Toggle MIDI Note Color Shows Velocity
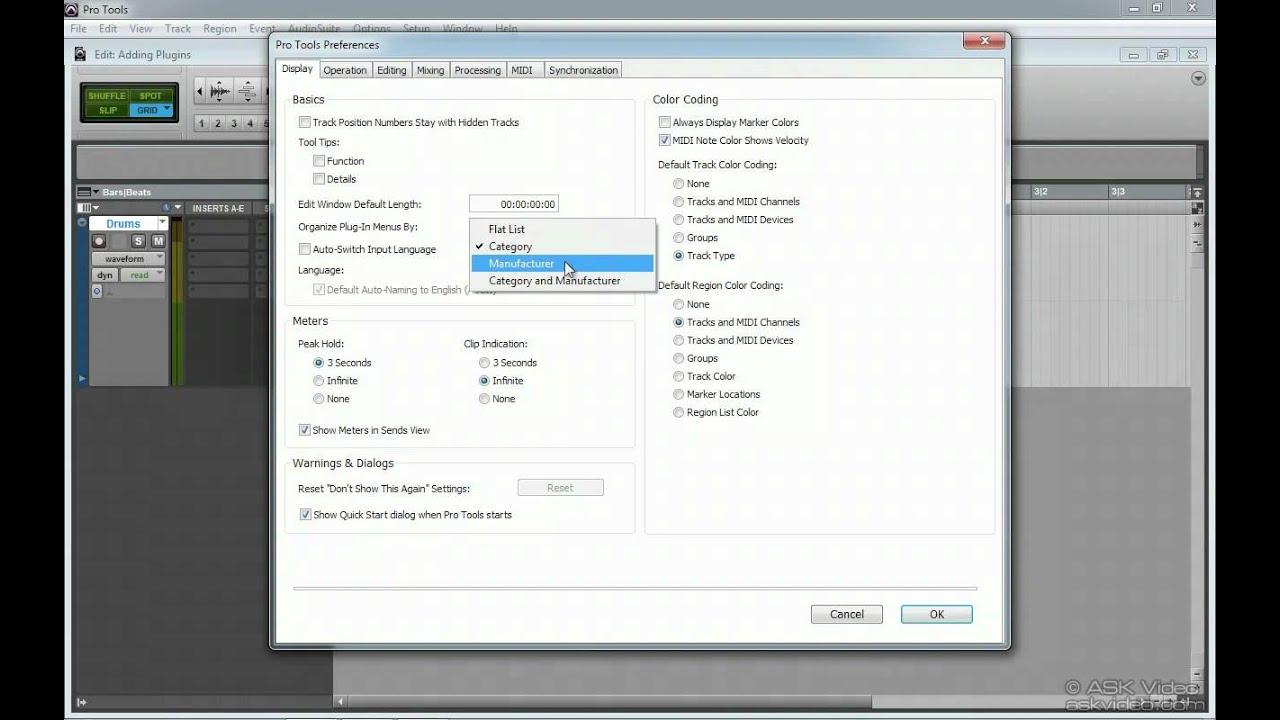 [665, 140]
